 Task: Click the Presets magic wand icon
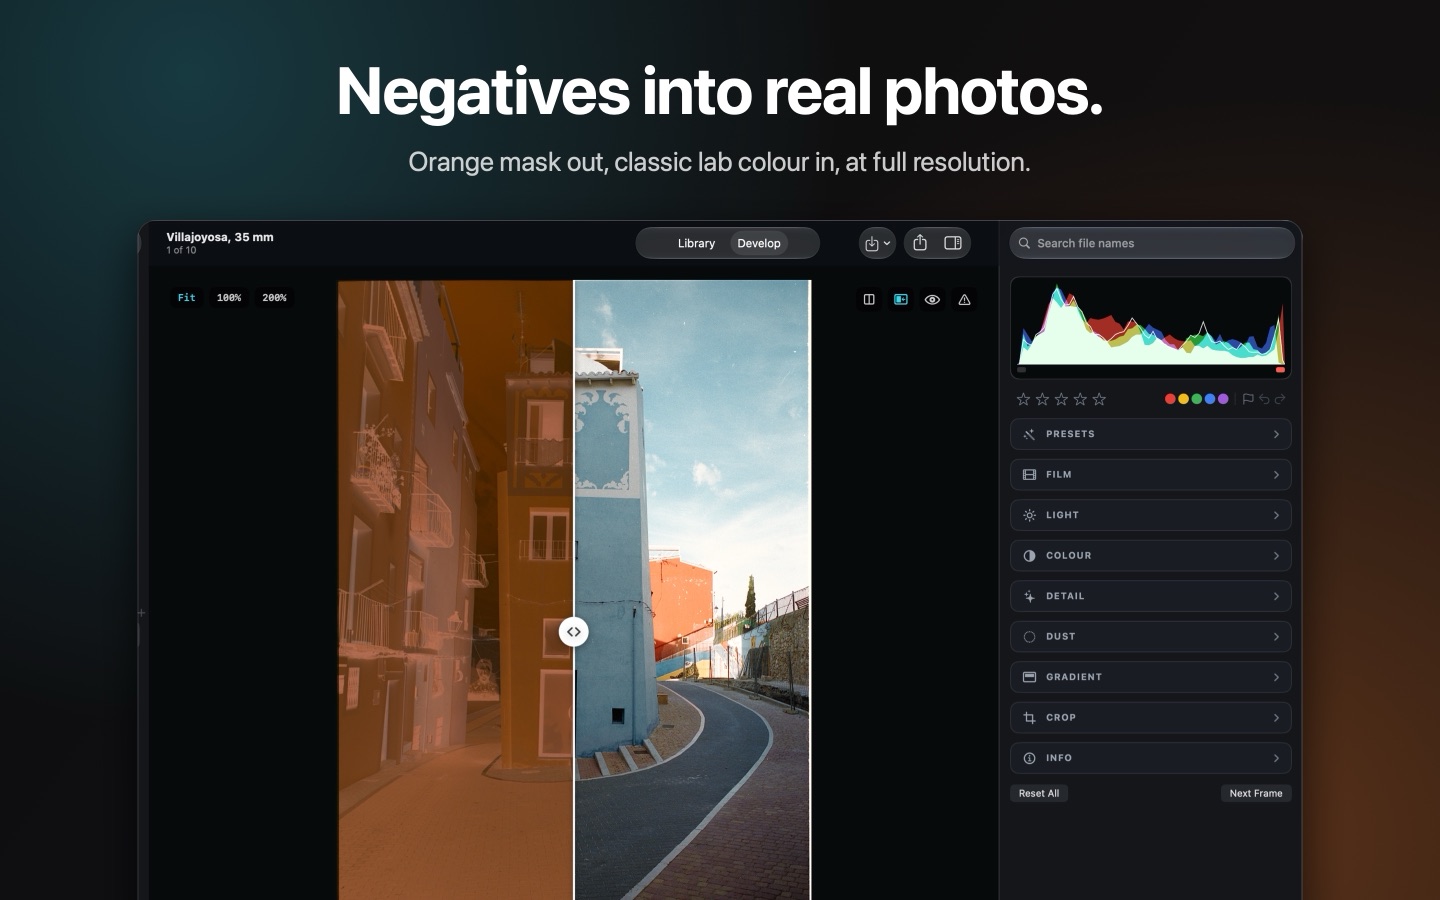pos(1029,434)
